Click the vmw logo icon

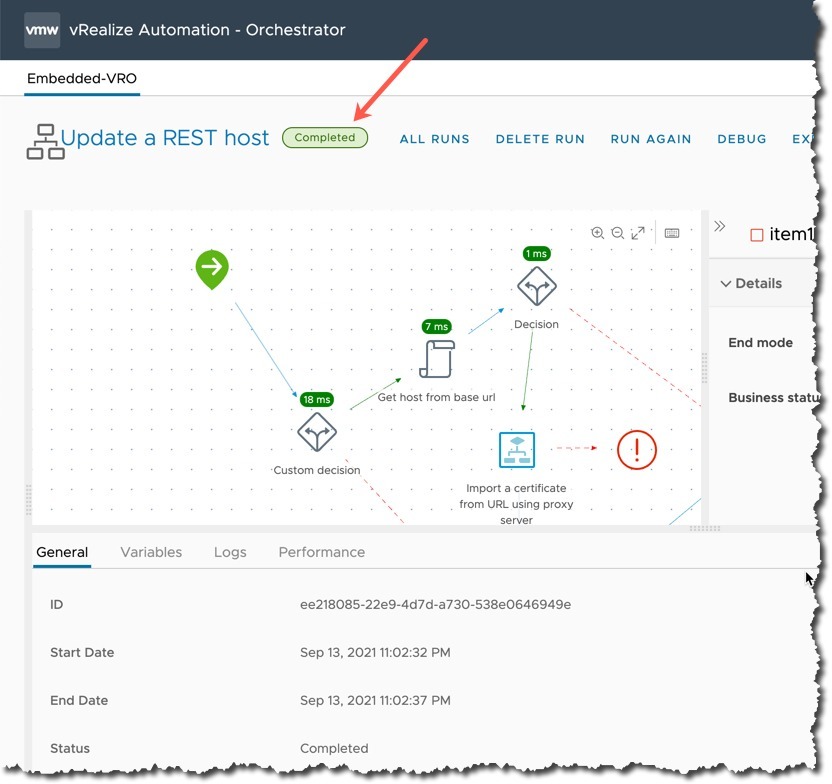pyautogui.click(x=42, y=30)
